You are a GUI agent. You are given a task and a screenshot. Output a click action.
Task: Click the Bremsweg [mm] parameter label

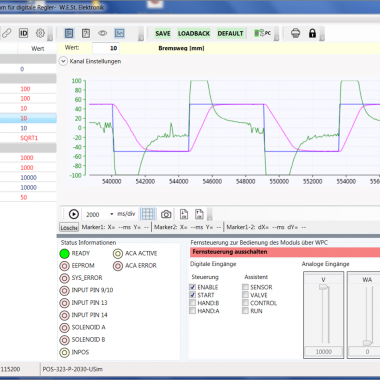pos(181,48)
